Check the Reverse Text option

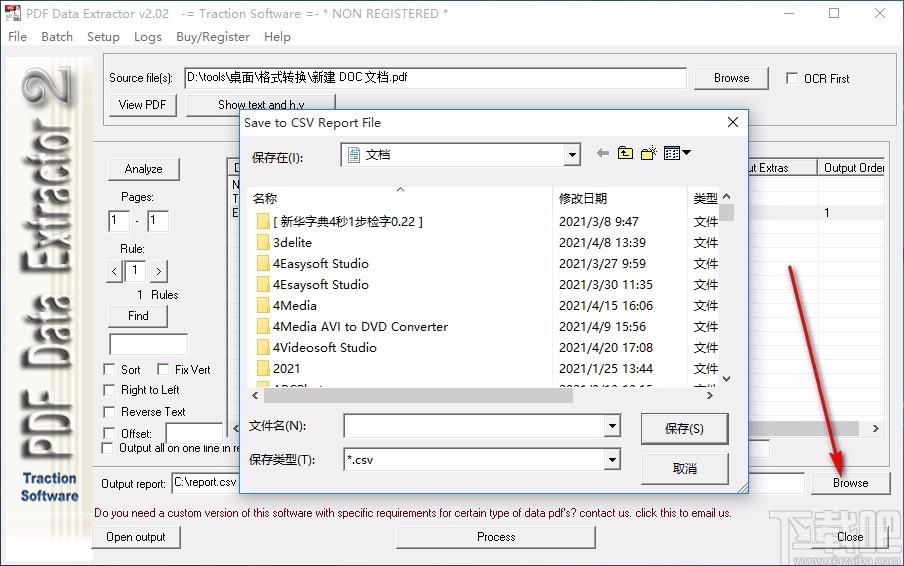pyautogui.click(x=108, y=412)
